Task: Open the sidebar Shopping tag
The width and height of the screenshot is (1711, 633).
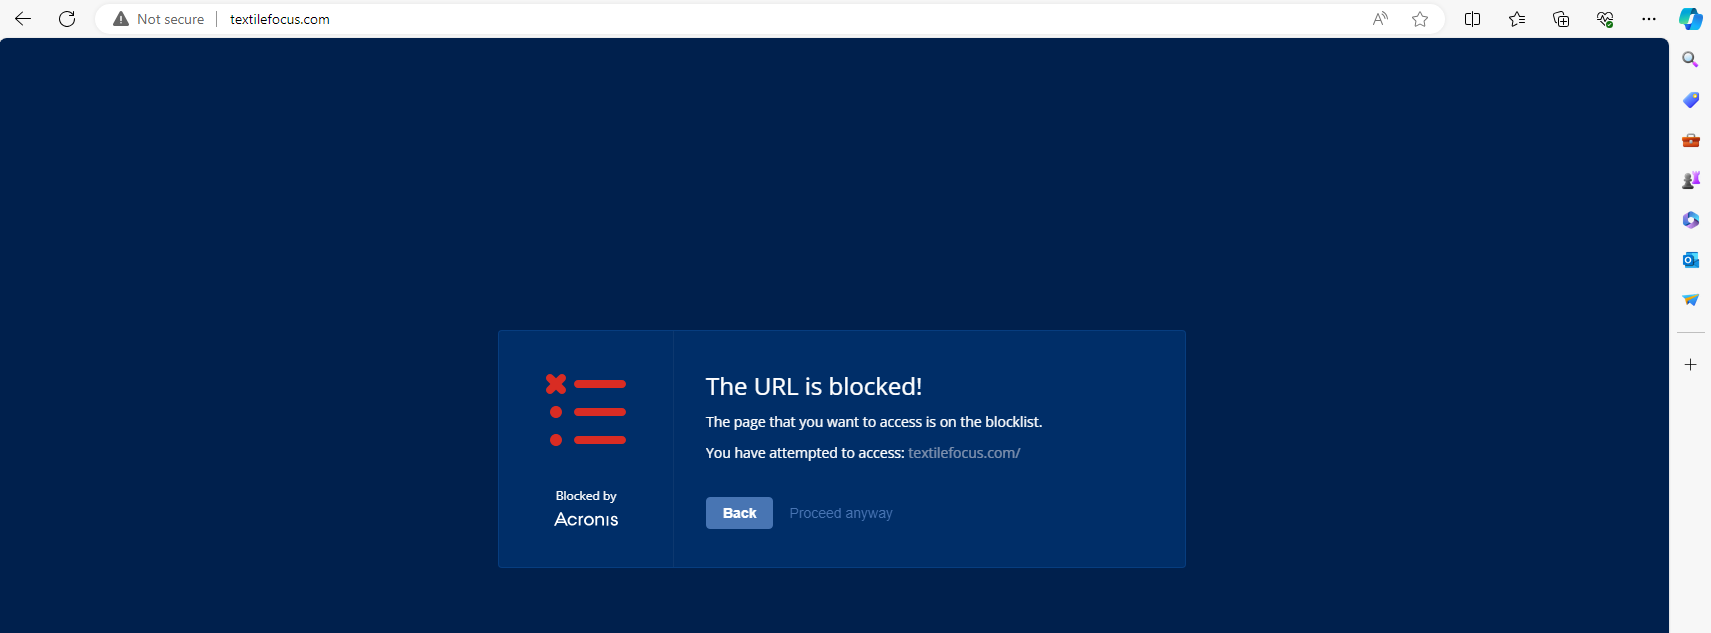Action: [x=1690, y=100]
